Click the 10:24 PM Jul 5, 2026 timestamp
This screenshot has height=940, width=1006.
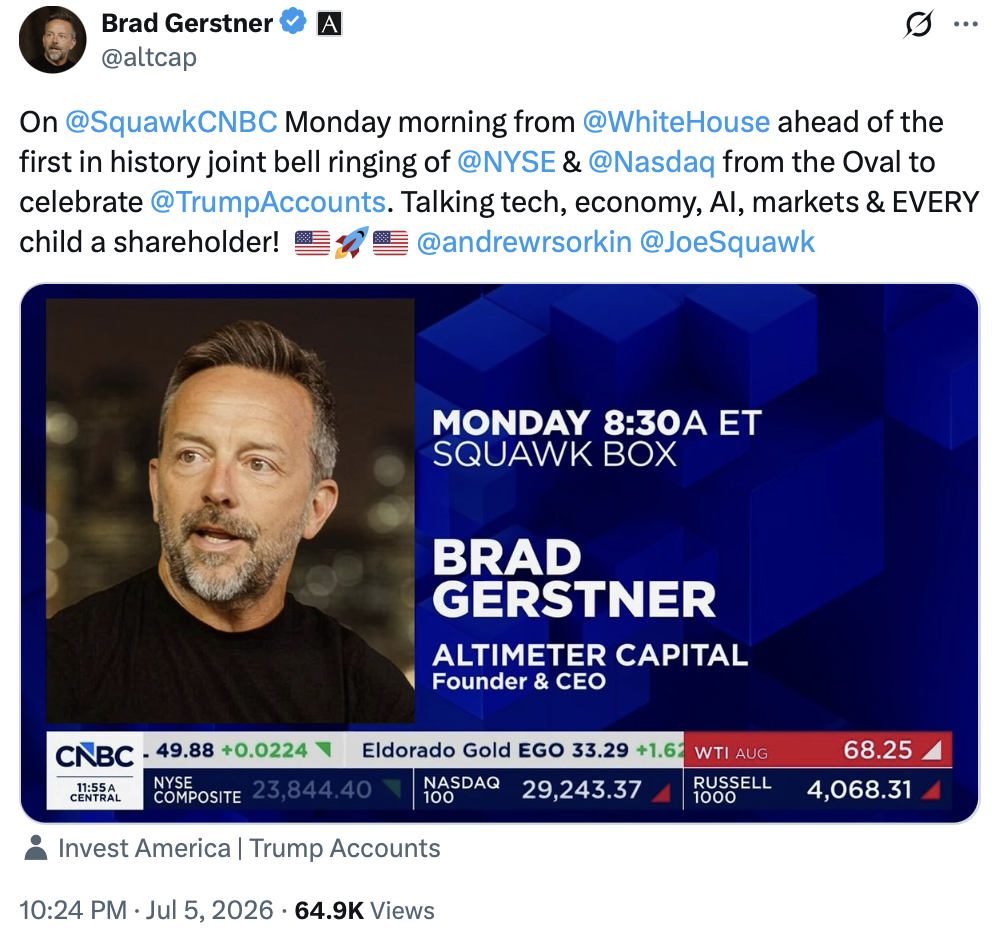click(146, 910)
